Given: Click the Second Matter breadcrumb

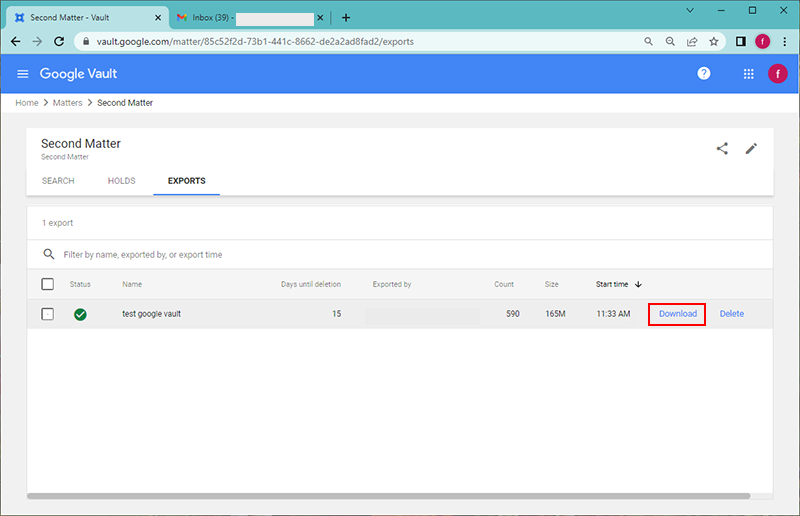Looking at the screenshot, I should point(125,103).
